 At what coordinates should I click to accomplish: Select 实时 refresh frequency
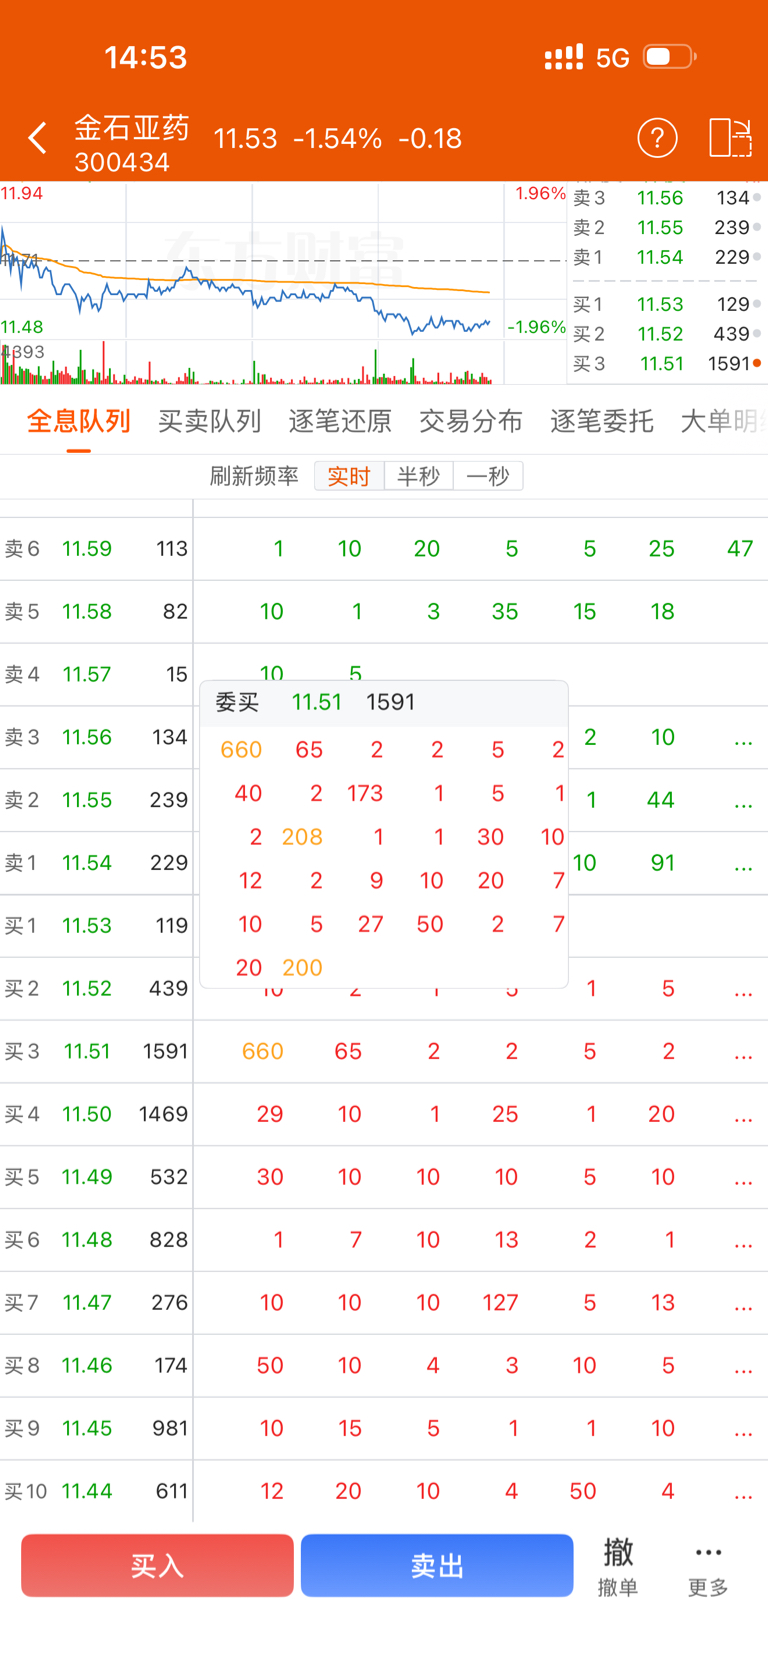[349, 476]
